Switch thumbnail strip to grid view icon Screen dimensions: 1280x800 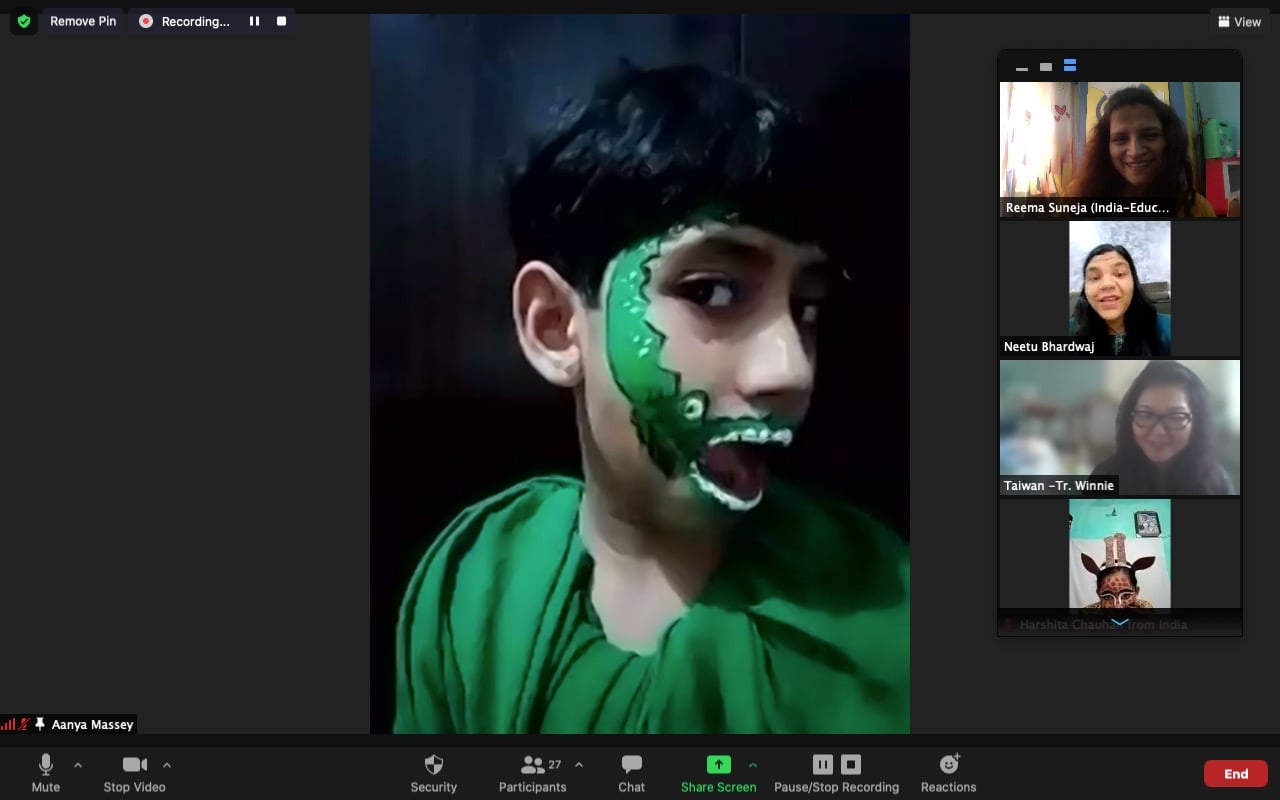[x=1069, y=66]
